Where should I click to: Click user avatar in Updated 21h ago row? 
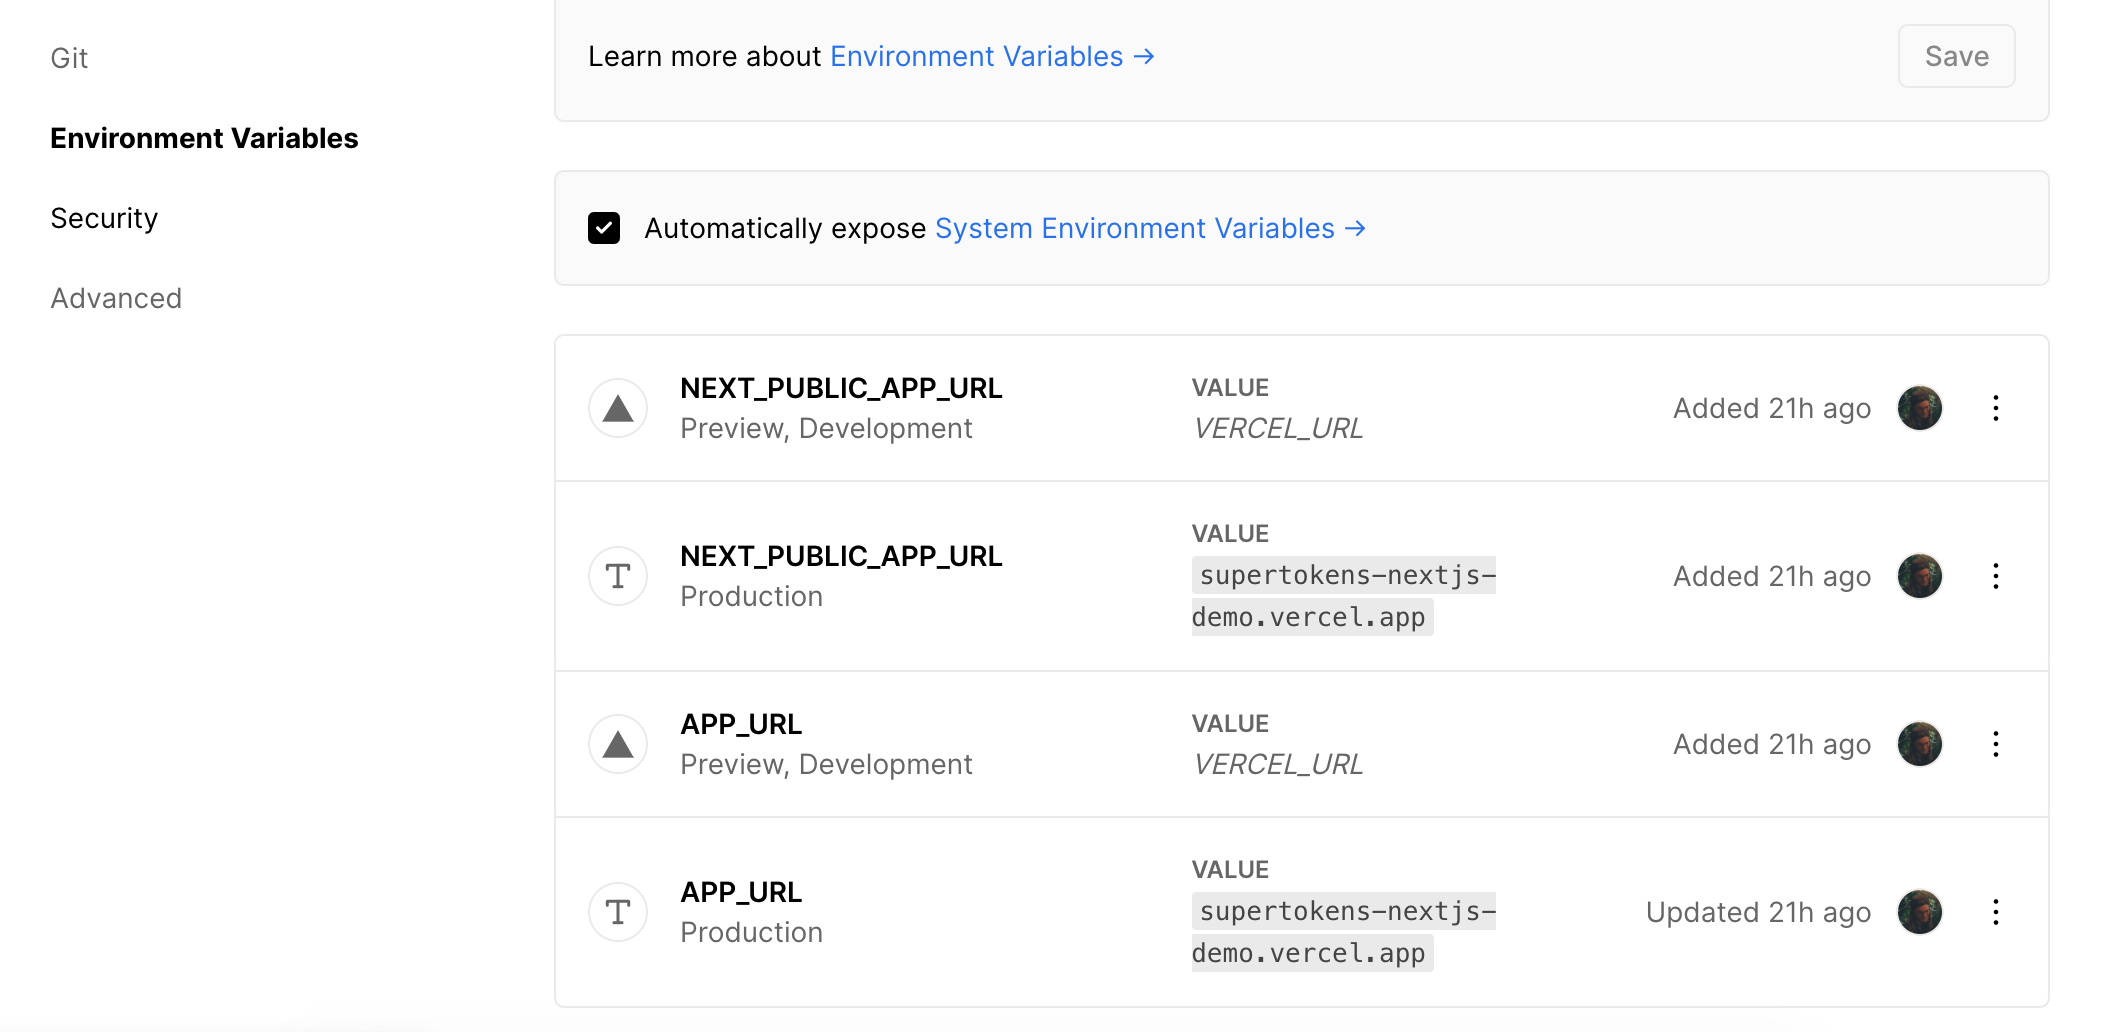click(x=1920, y=912)
